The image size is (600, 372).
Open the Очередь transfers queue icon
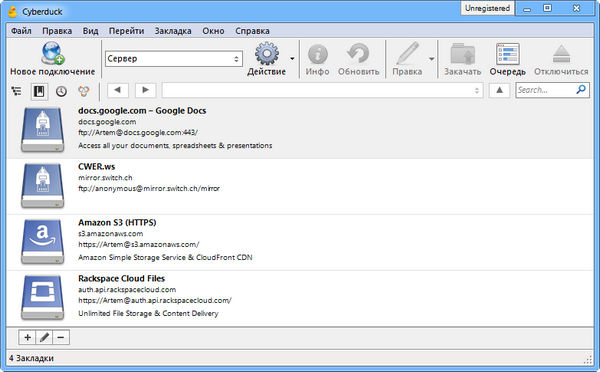tap(507, 54)
